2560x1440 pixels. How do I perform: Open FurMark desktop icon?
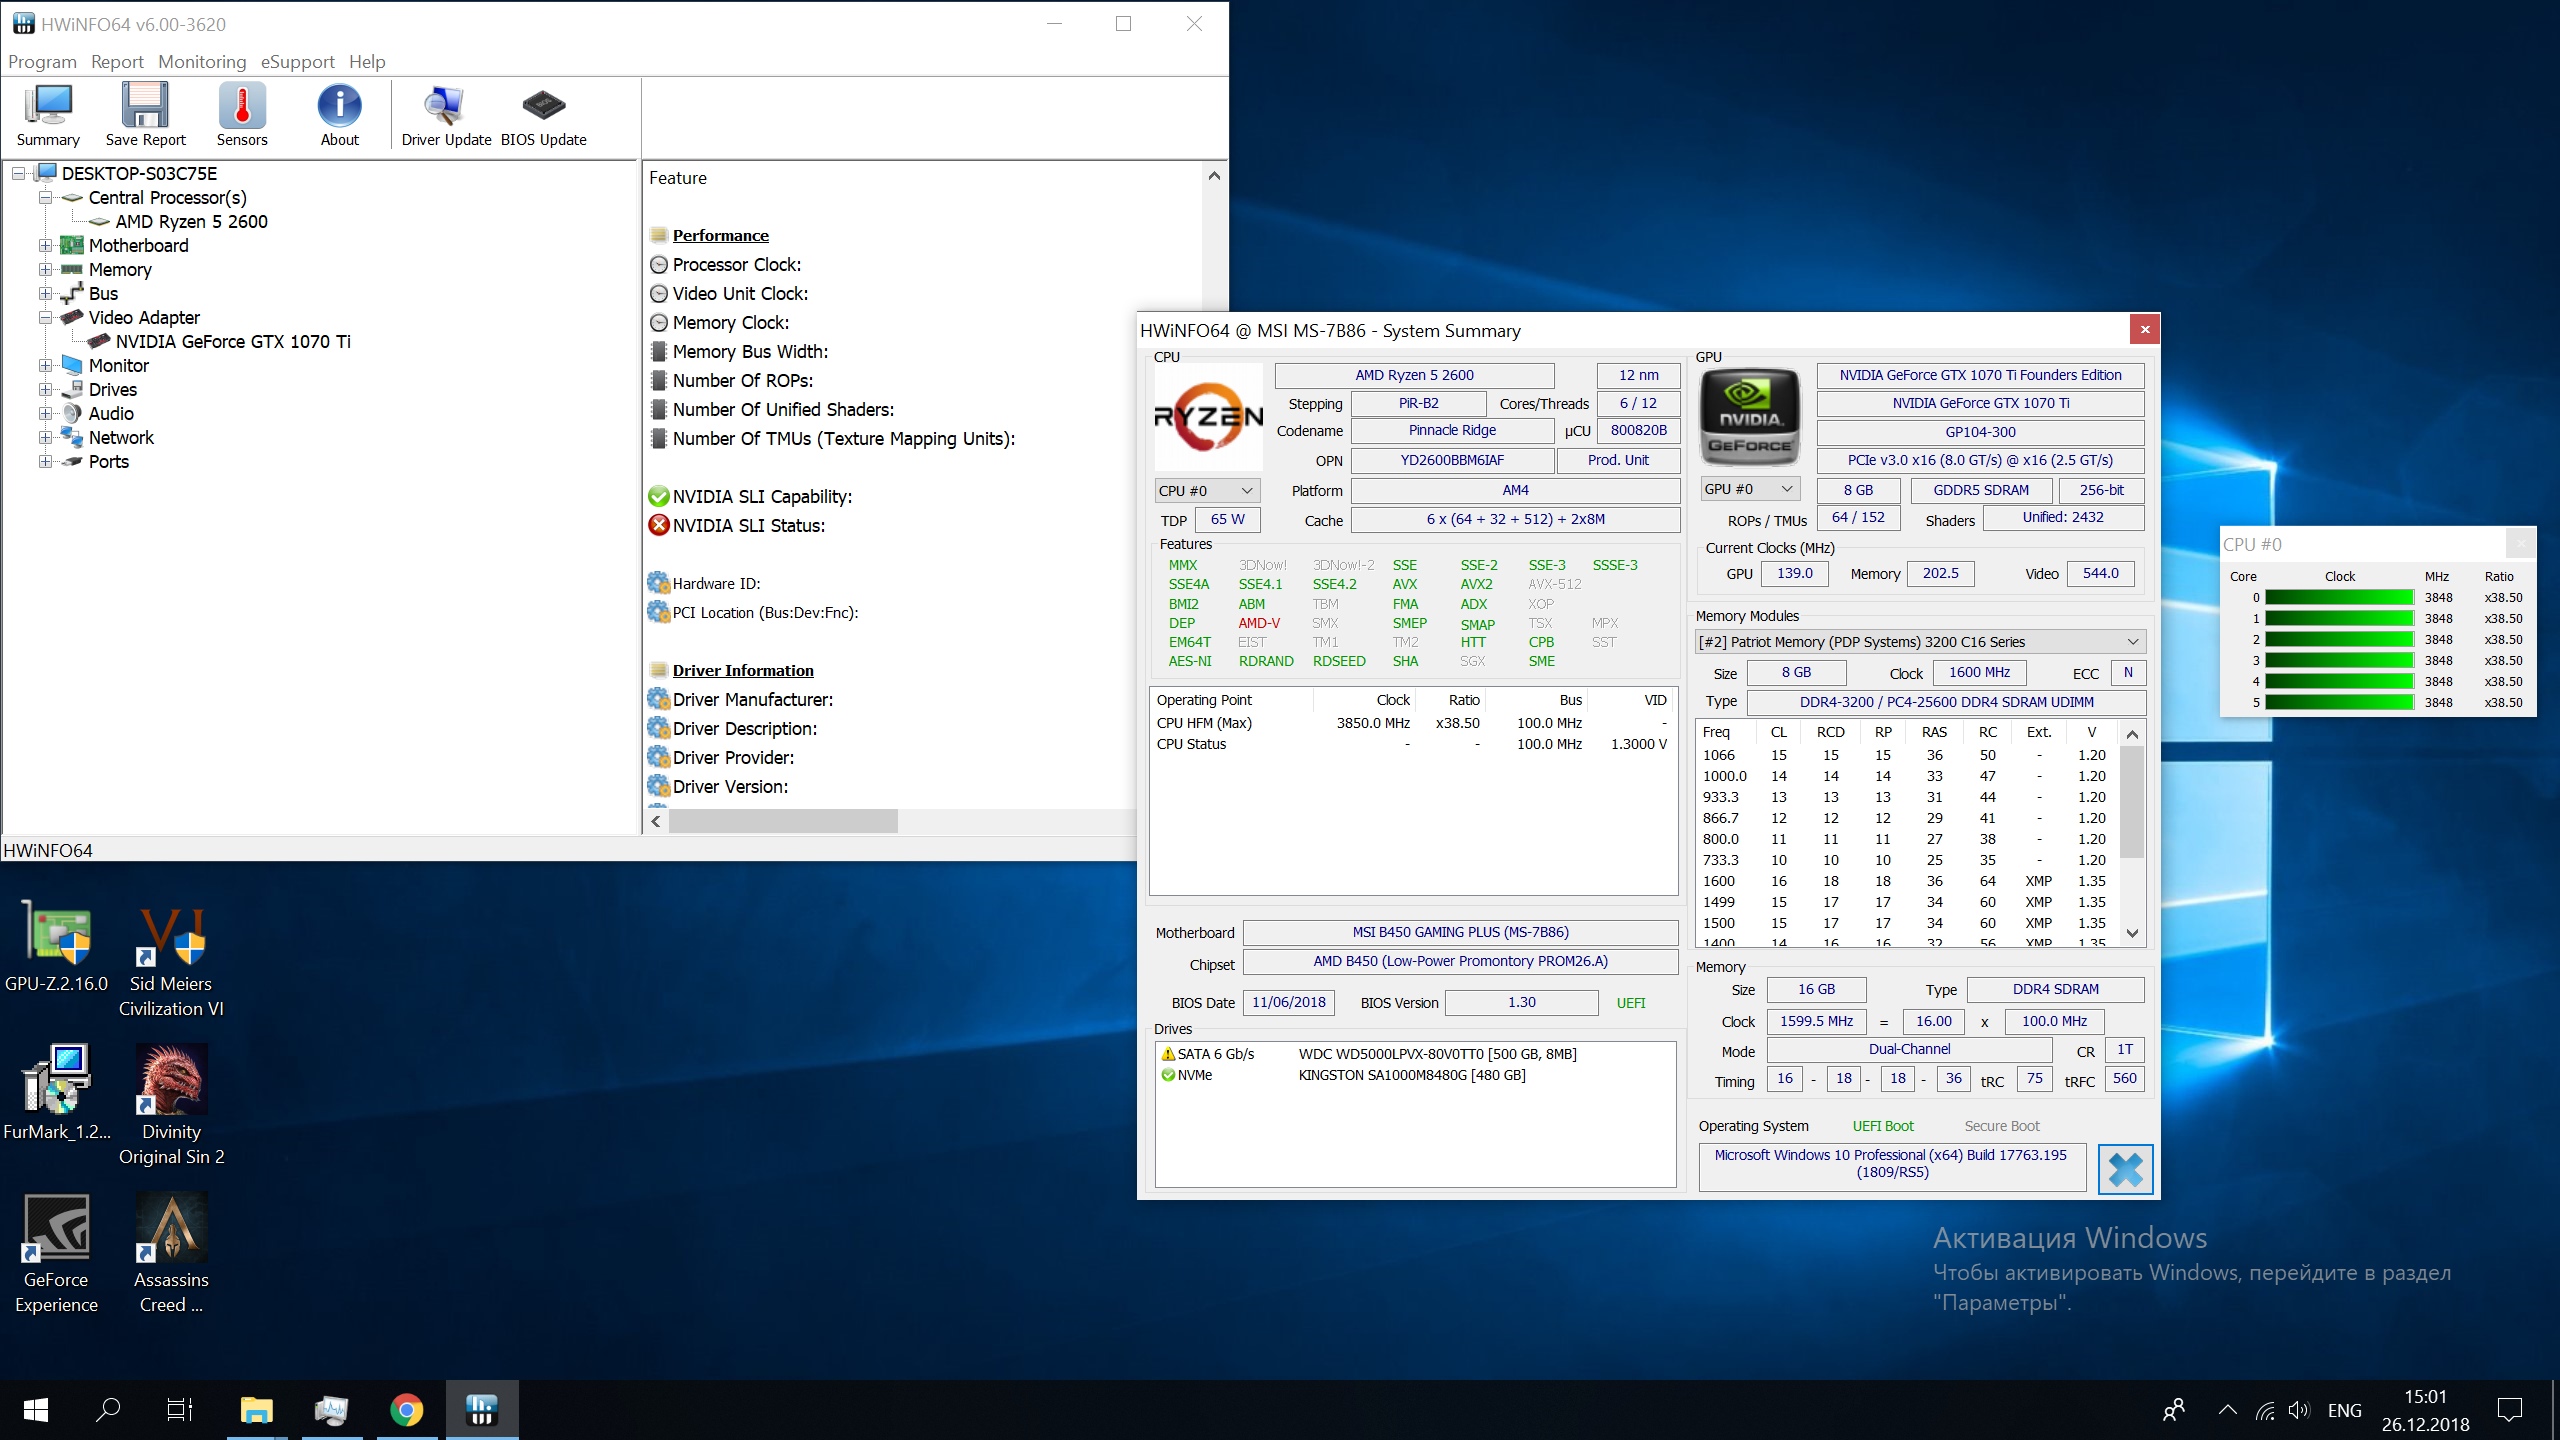pyautogui.click(x=57, y=1092)
